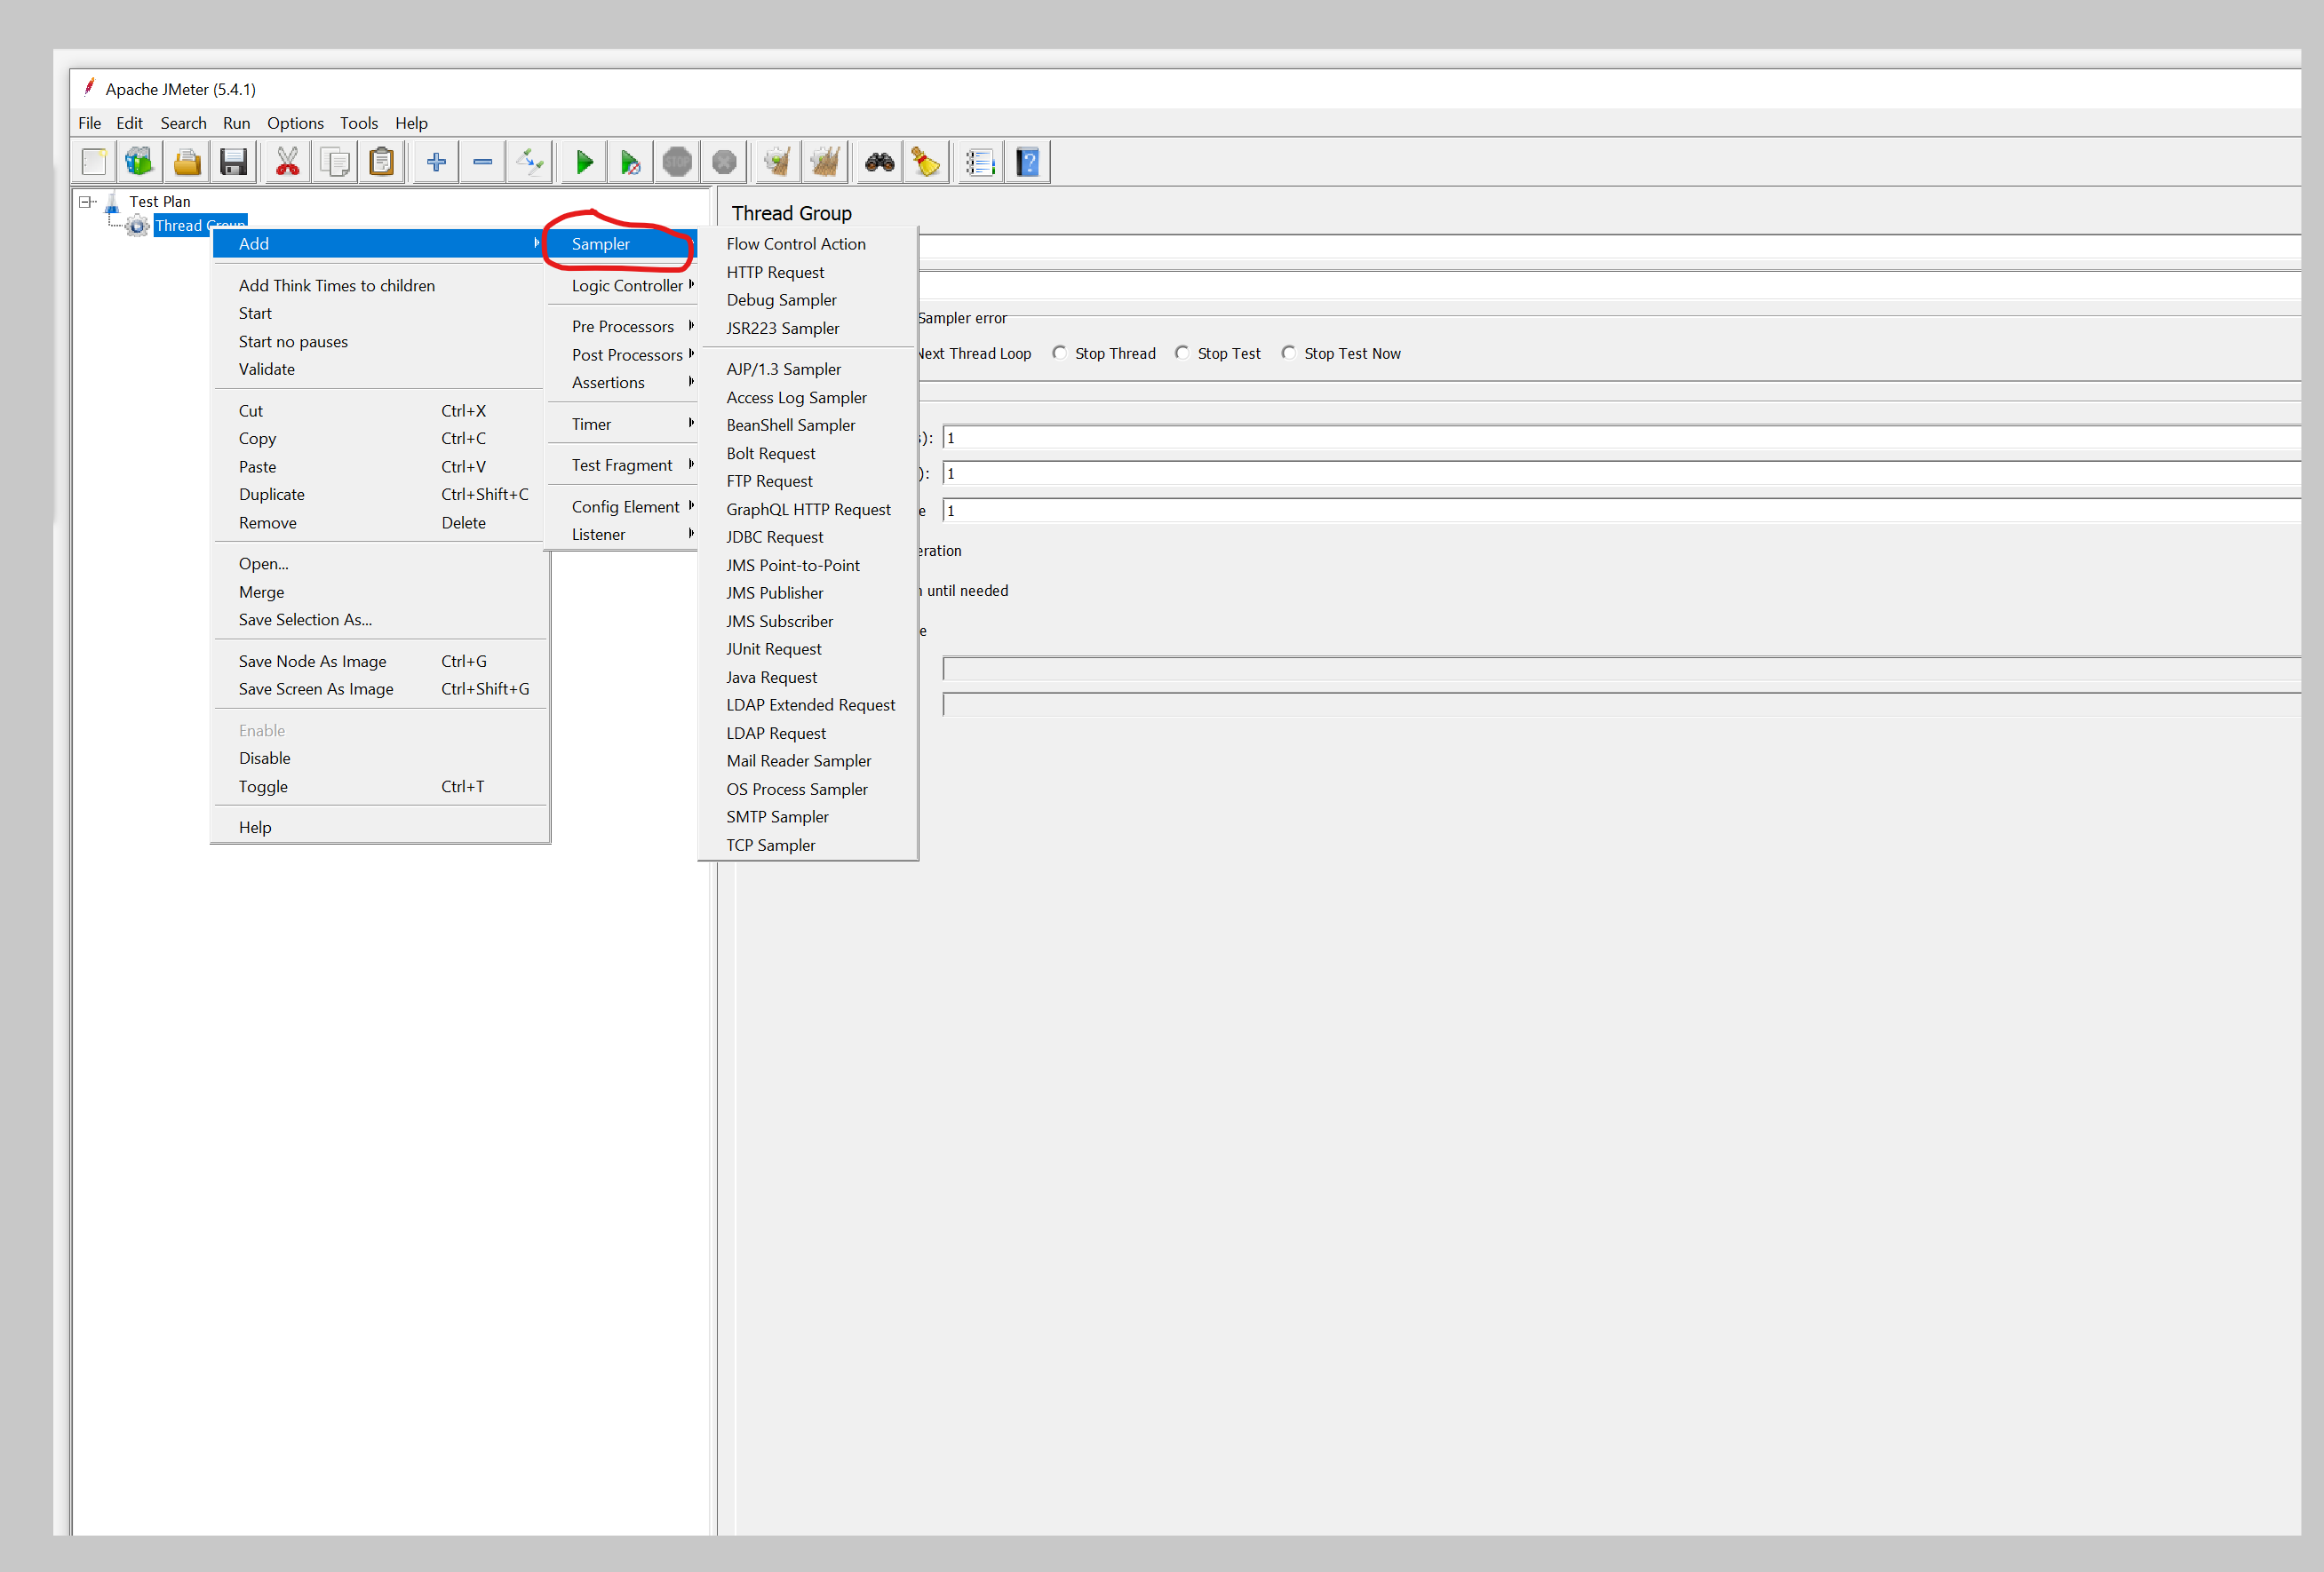Expand the Assertions submenu

623,383
